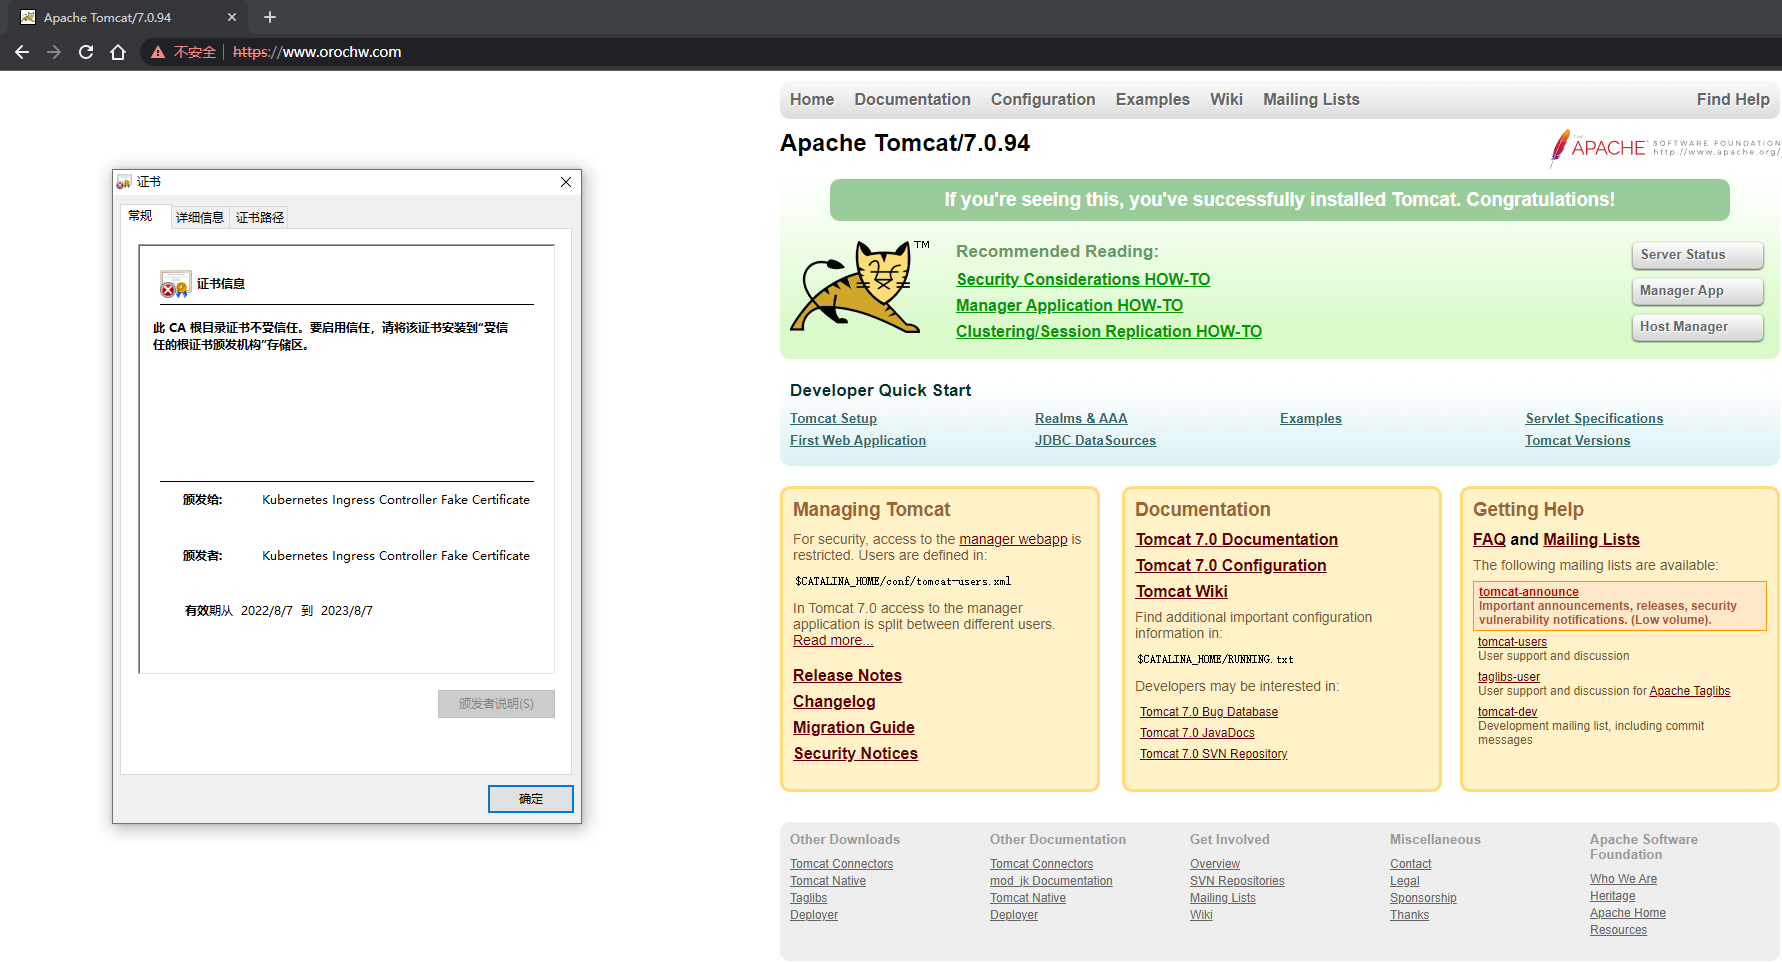Click the Tomcat cat logo image
Viewport: 1782px width, 963px height.
858,287
